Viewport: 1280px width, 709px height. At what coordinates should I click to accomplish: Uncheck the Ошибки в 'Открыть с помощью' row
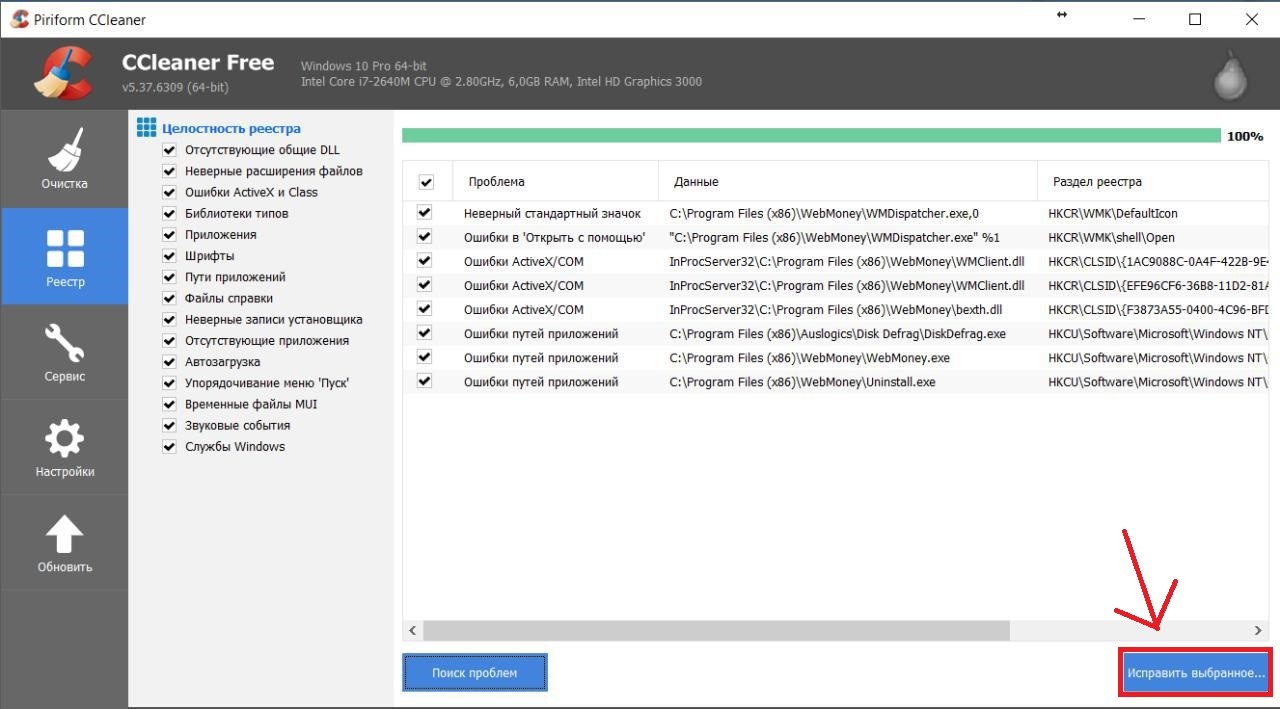[424, 237]
